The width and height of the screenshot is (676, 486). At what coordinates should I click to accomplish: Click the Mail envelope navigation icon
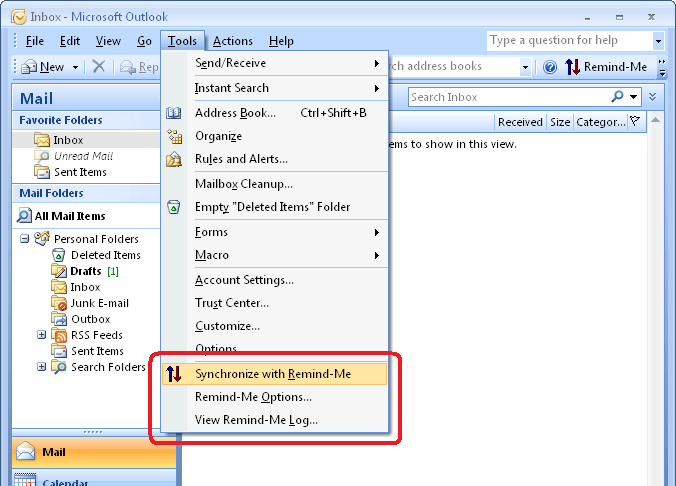pyautogui.click(x=25, y=451)
